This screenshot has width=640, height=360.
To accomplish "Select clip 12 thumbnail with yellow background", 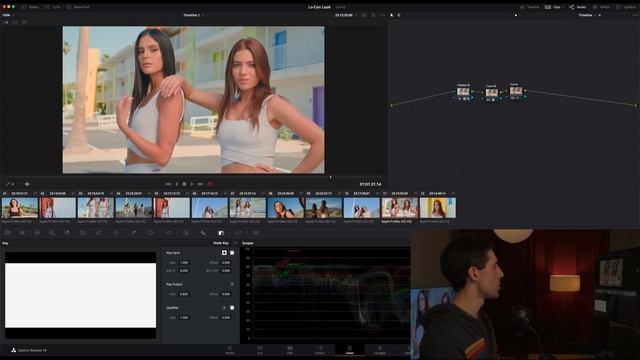I will 438,208.
